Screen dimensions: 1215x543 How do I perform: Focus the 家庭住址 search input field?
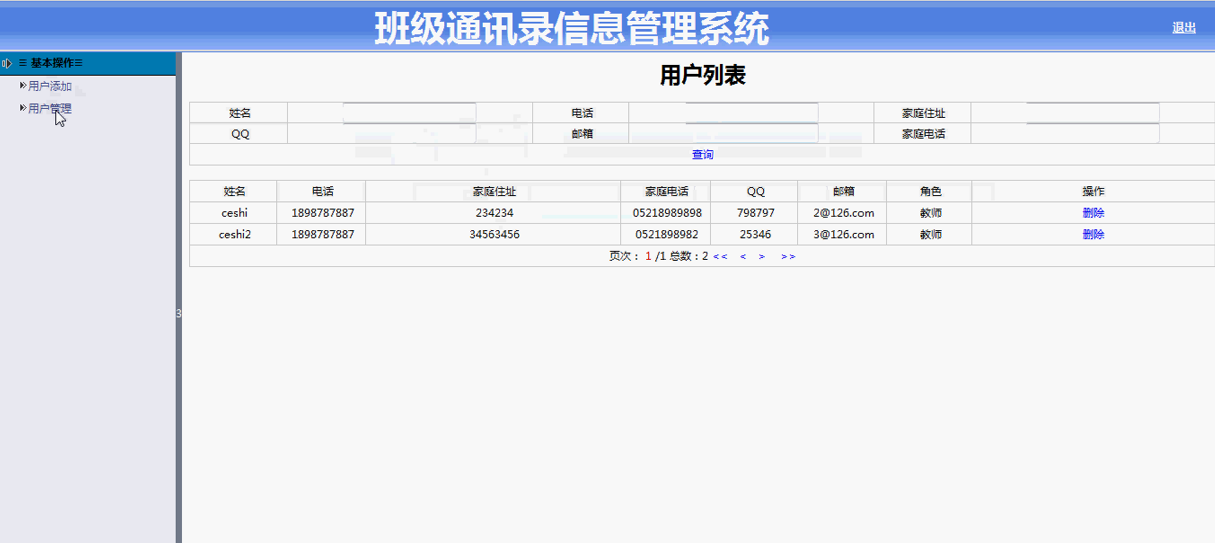coord(1093,113)
